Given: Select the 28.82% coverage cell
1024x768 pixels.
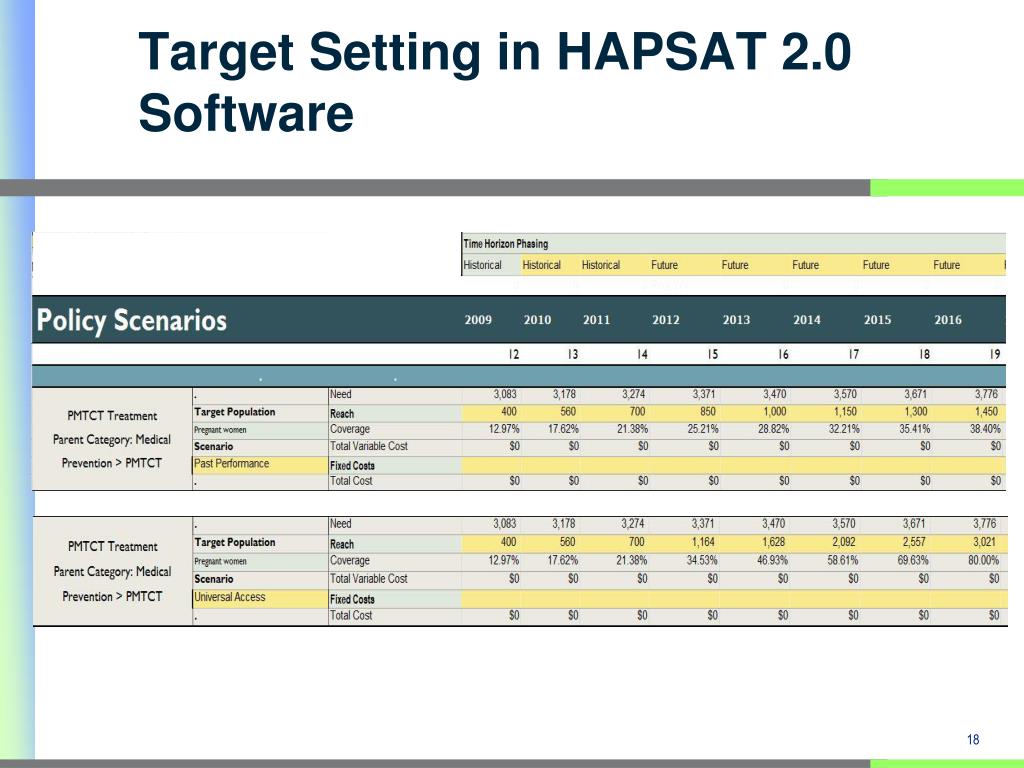Looking at the screenshot, I should click(x=773, y=429).
